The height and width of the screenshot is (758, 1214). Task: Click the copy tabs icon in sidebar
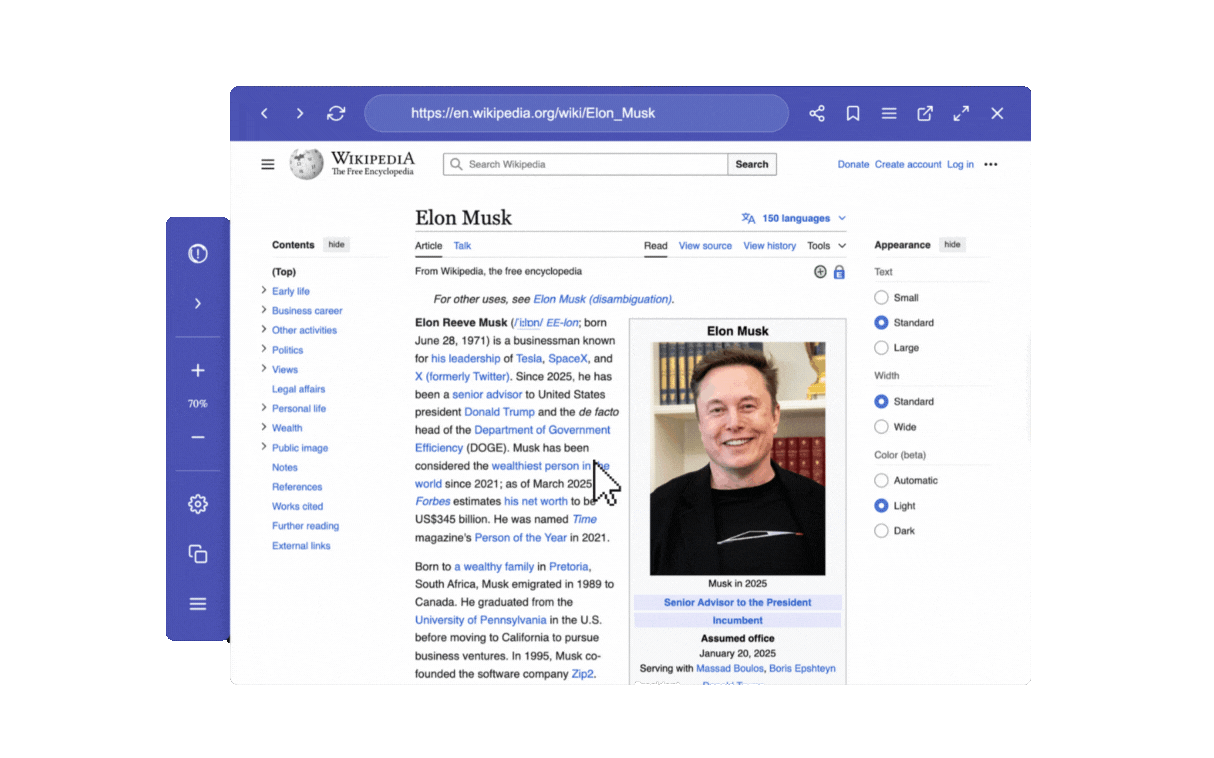[x=198, y=554]
